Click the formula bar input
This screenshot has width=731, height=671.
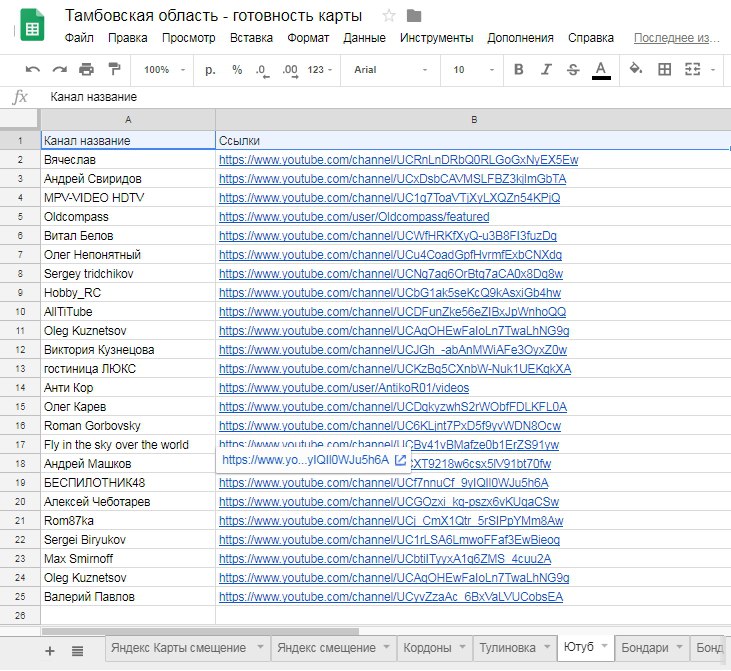tap(387, 97)
